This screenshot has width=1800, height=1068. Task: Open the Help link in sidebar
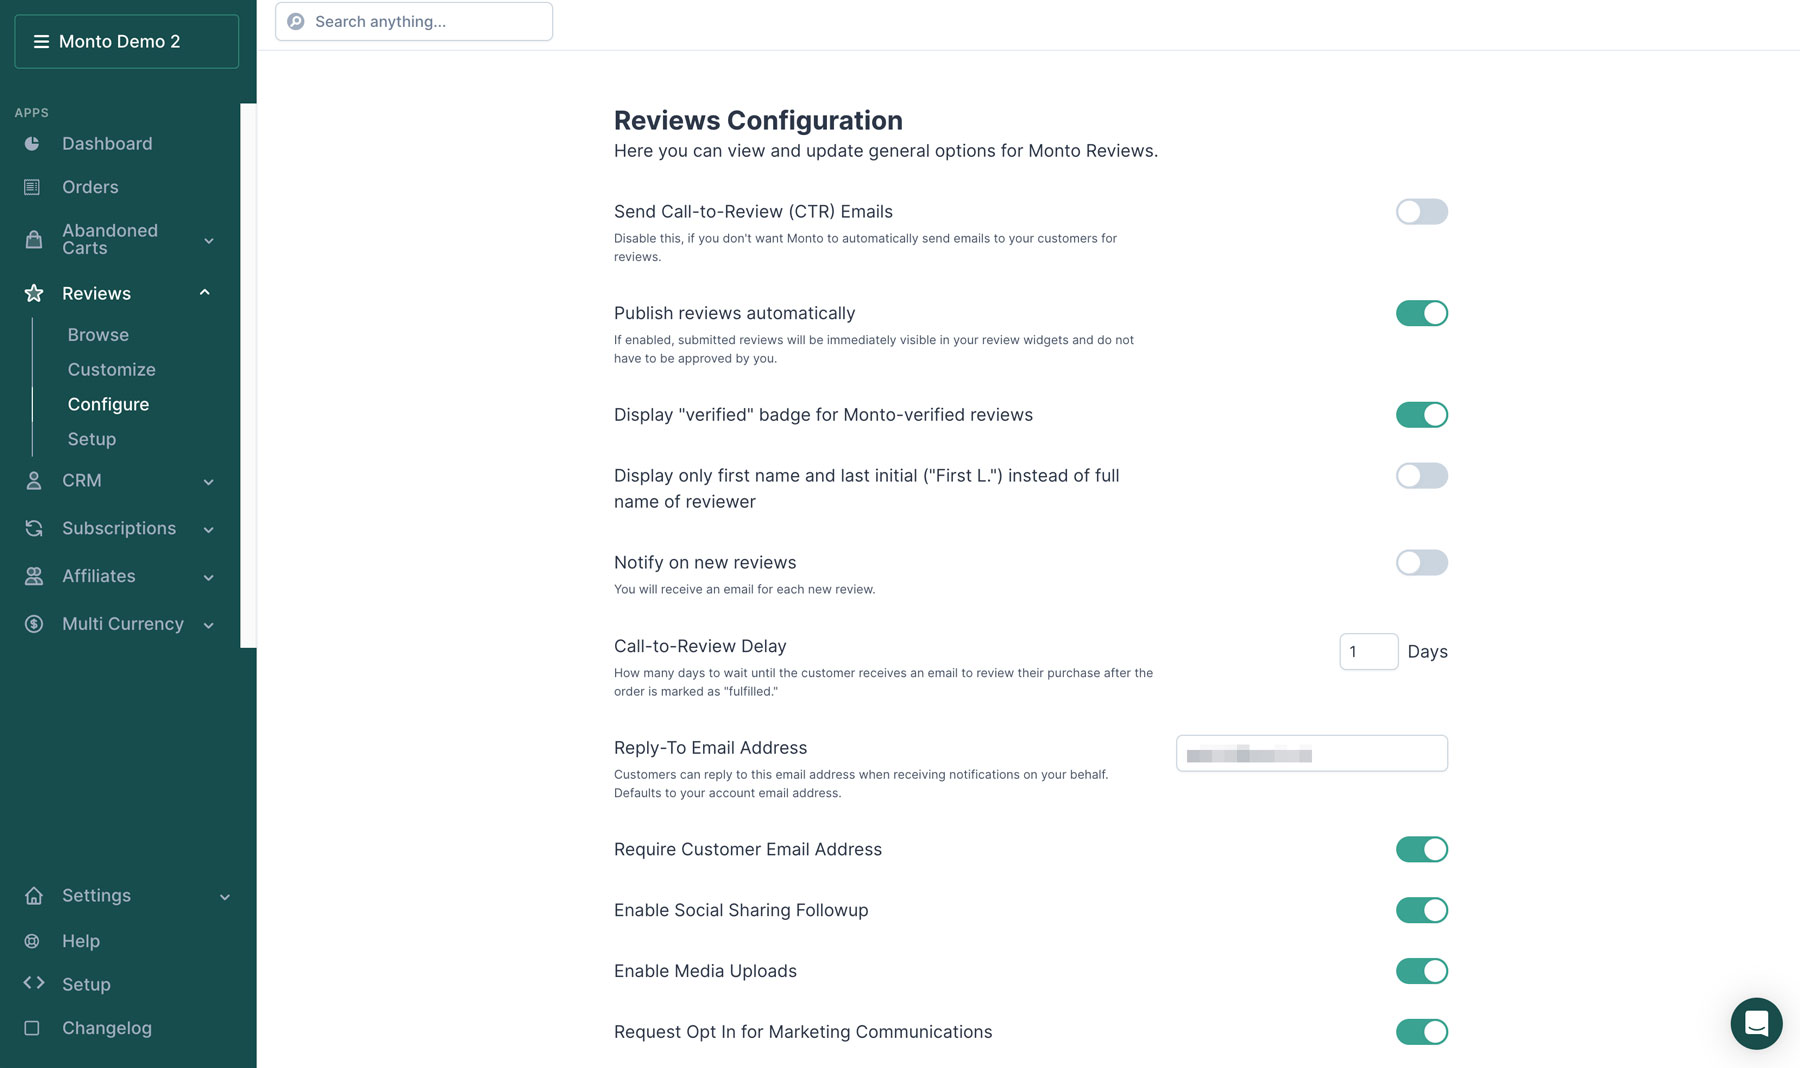coord(80,941)
